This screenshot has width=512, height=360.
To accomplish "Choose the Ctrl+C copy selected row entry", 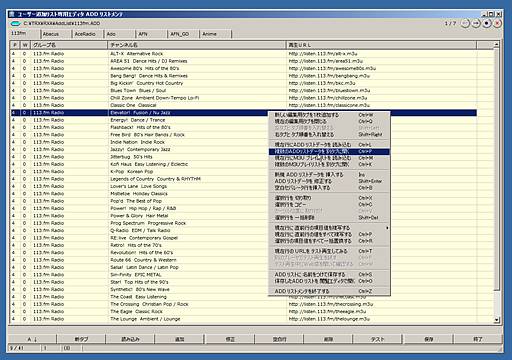I will pyautogui.click(x=329, y=205).
